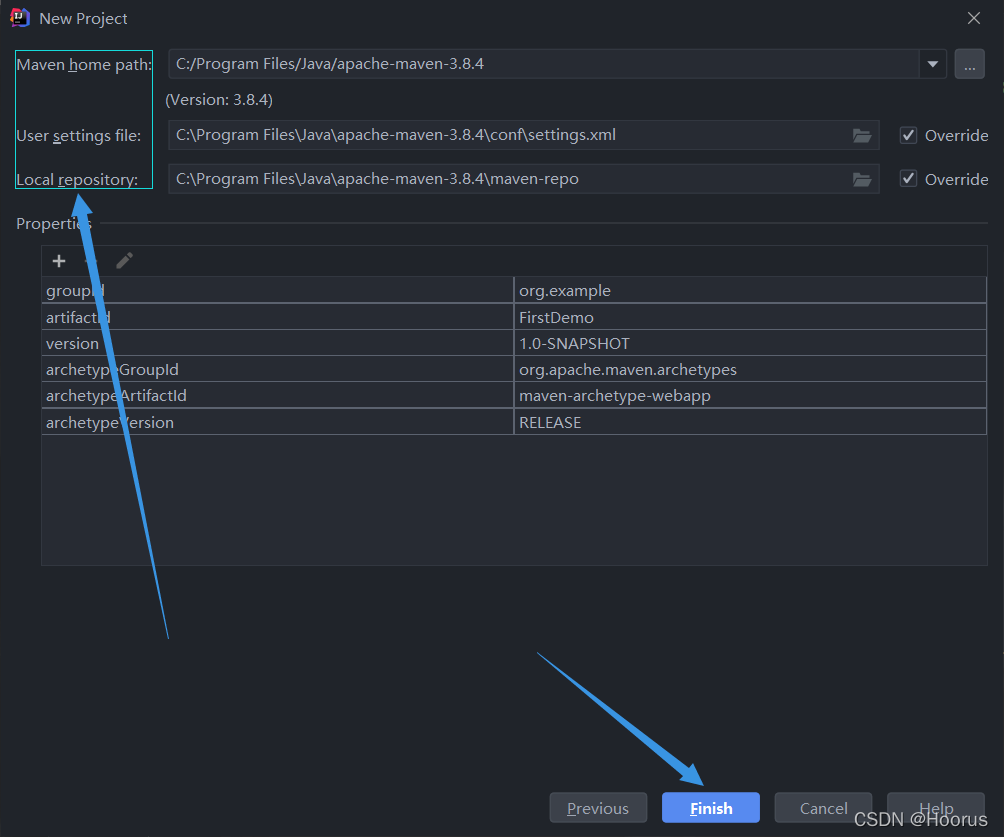The width and height of the screenshot is (1004, 837).
Task: Select the version property name cell
Action: click(x=277, y=343)
